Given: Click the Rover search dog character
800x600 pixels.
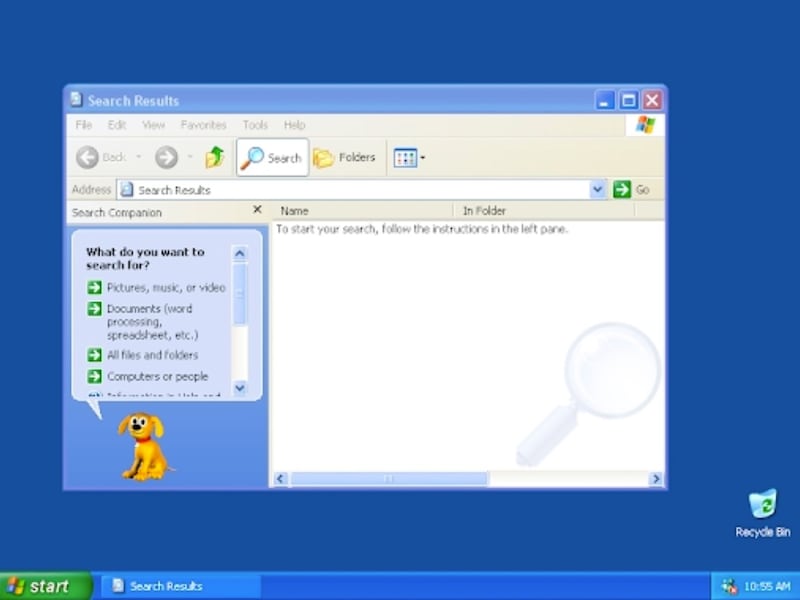Looking at the screenshot, I should [x=141, y=445].
